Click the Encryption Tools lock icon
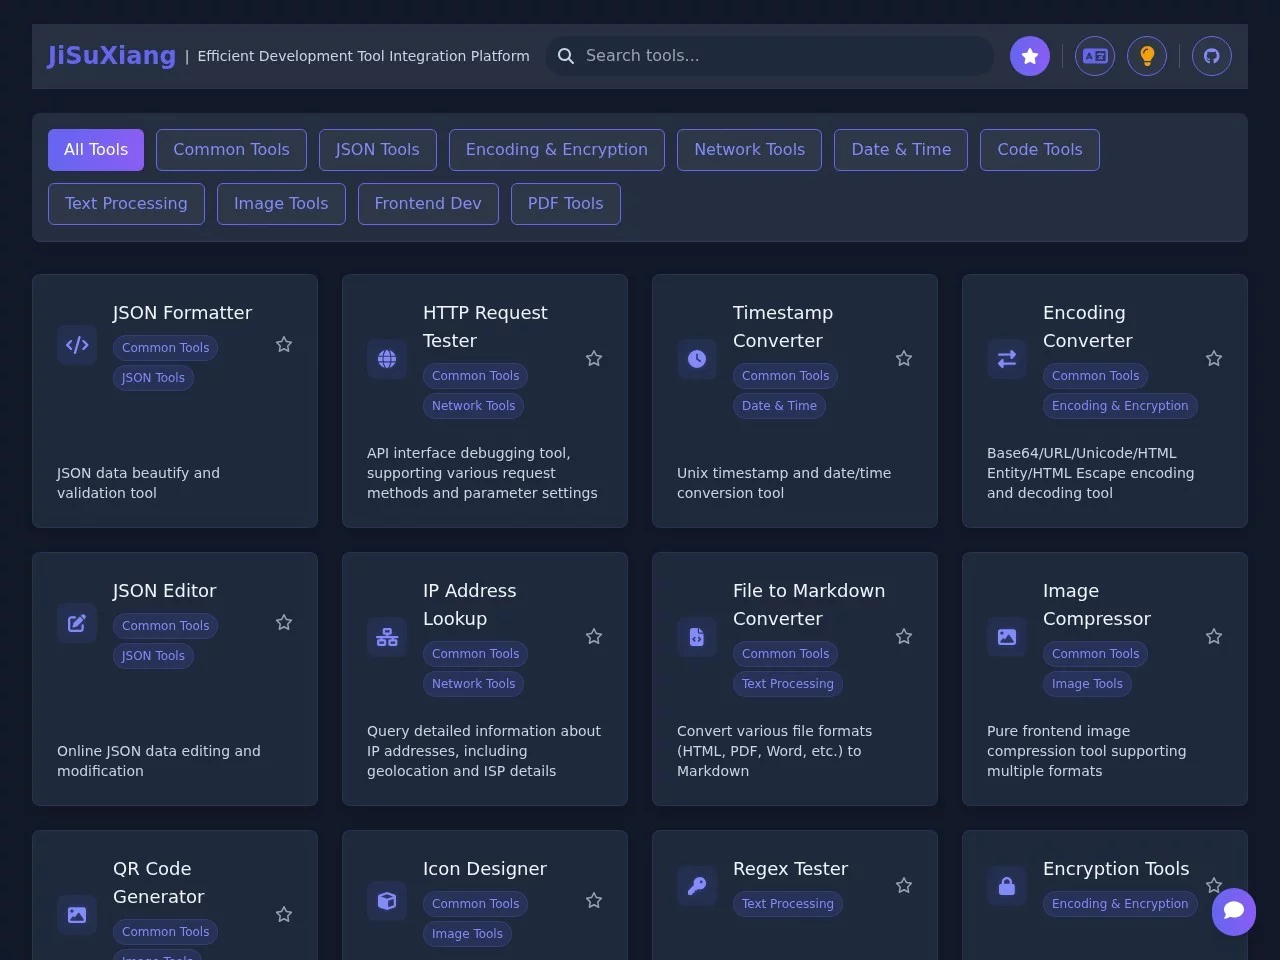Screen dimensions: 1280x960 click(x=1007, y=885)
